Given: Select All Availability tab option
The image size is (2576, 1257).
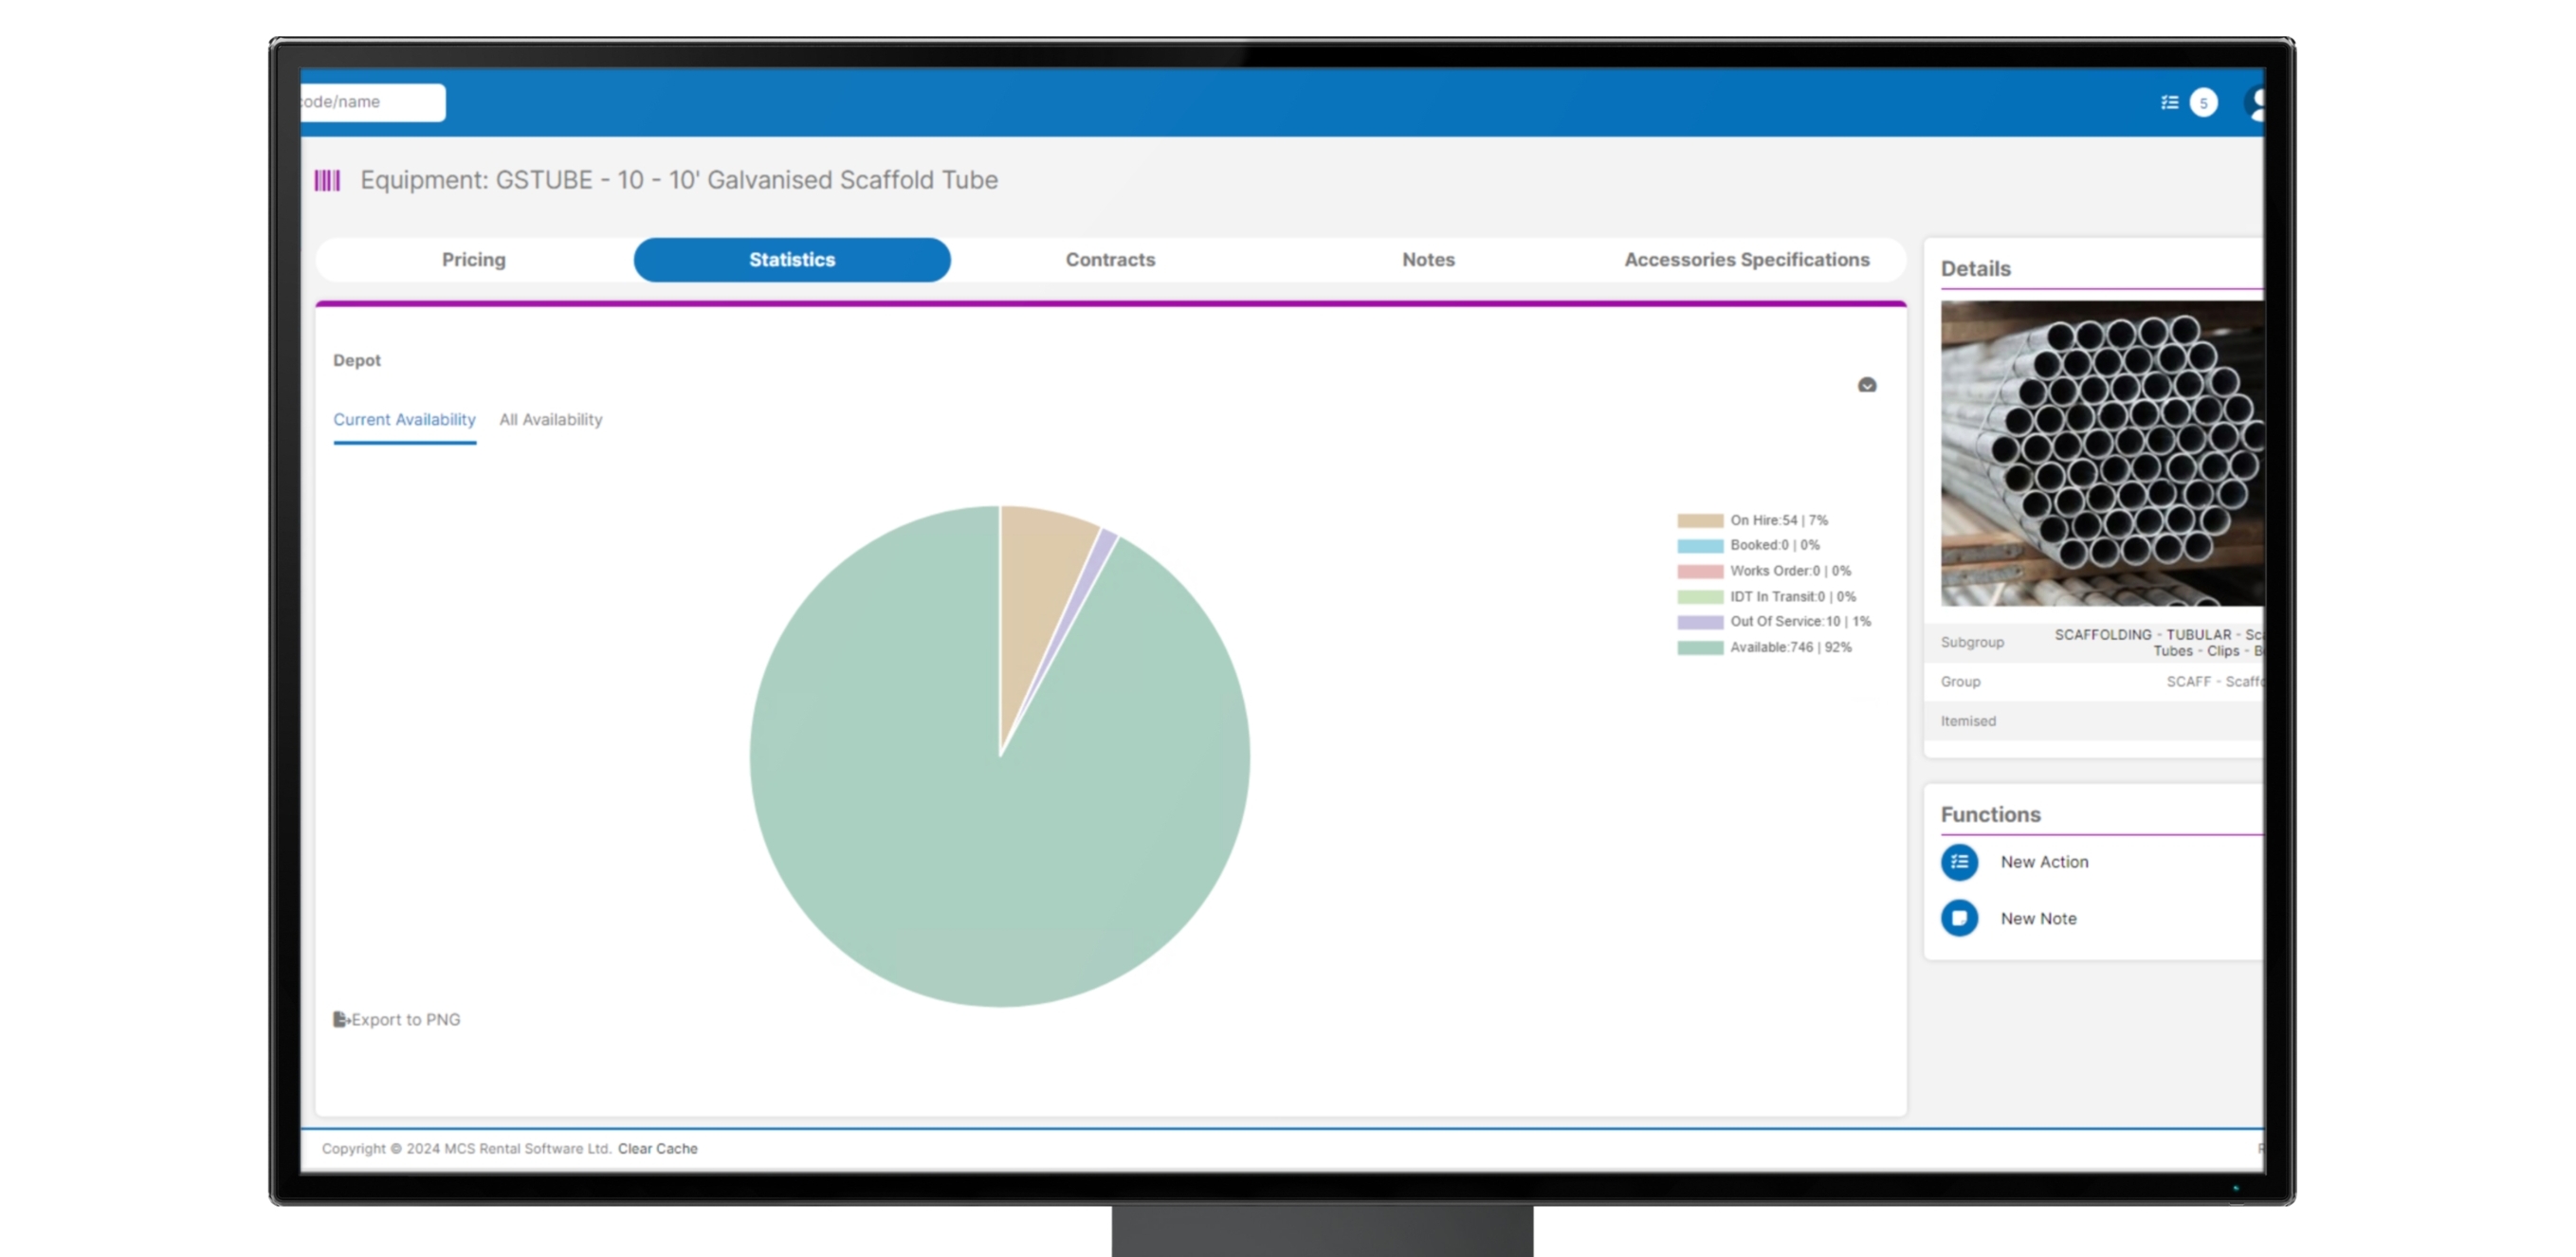Looking at the screenshot, I should tap(550, 419).
